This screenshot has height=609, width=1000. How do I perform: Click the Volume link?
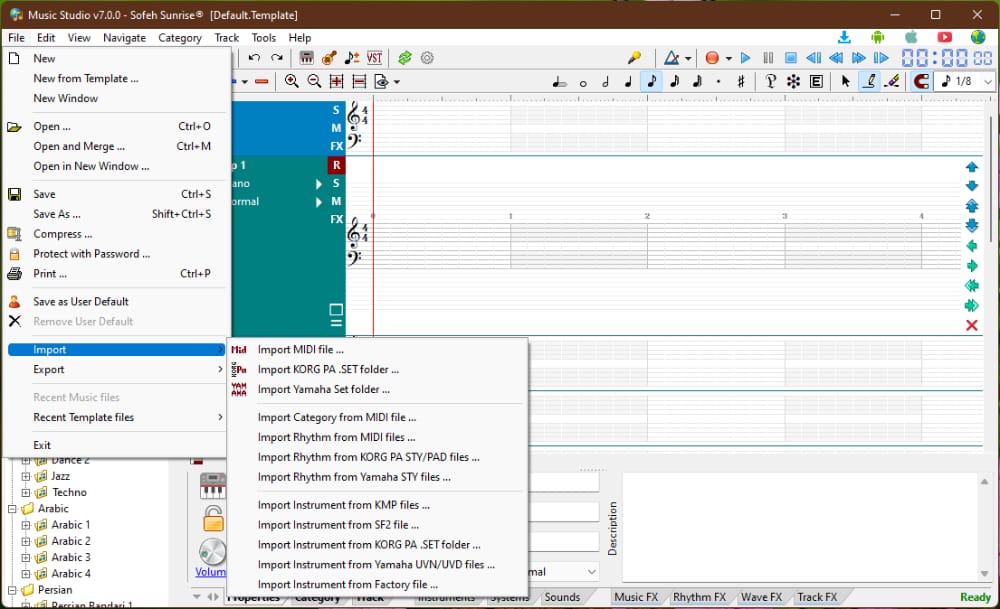pos(210,572)
